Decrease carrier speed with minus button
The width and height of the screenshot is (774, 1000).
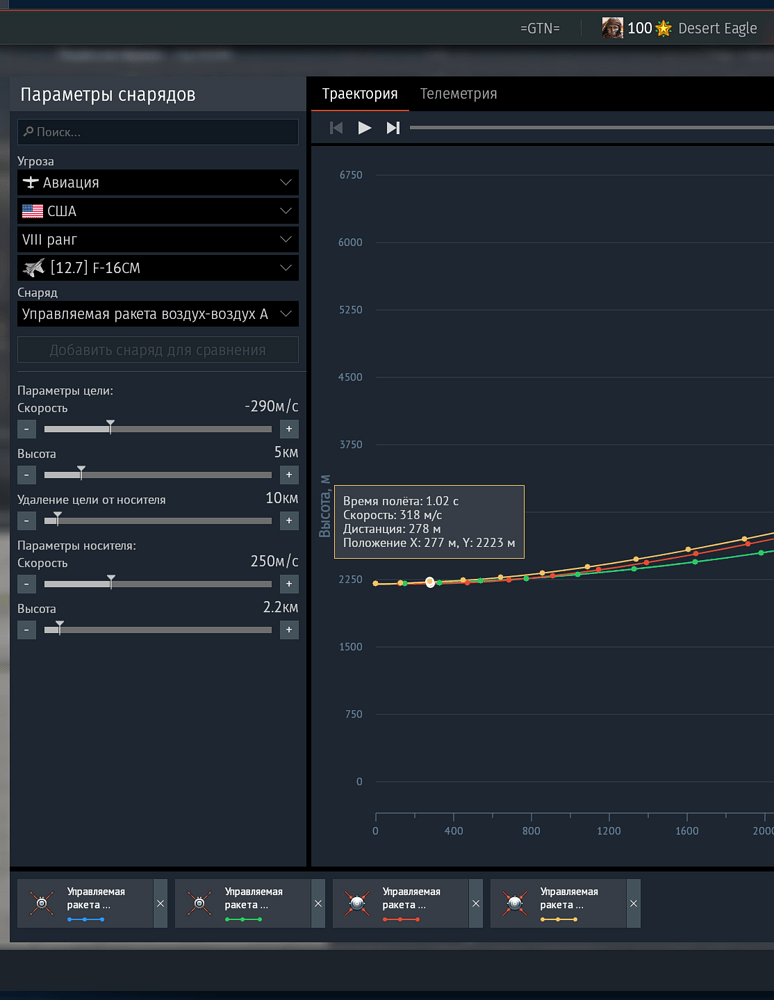(x=26, y=584)
